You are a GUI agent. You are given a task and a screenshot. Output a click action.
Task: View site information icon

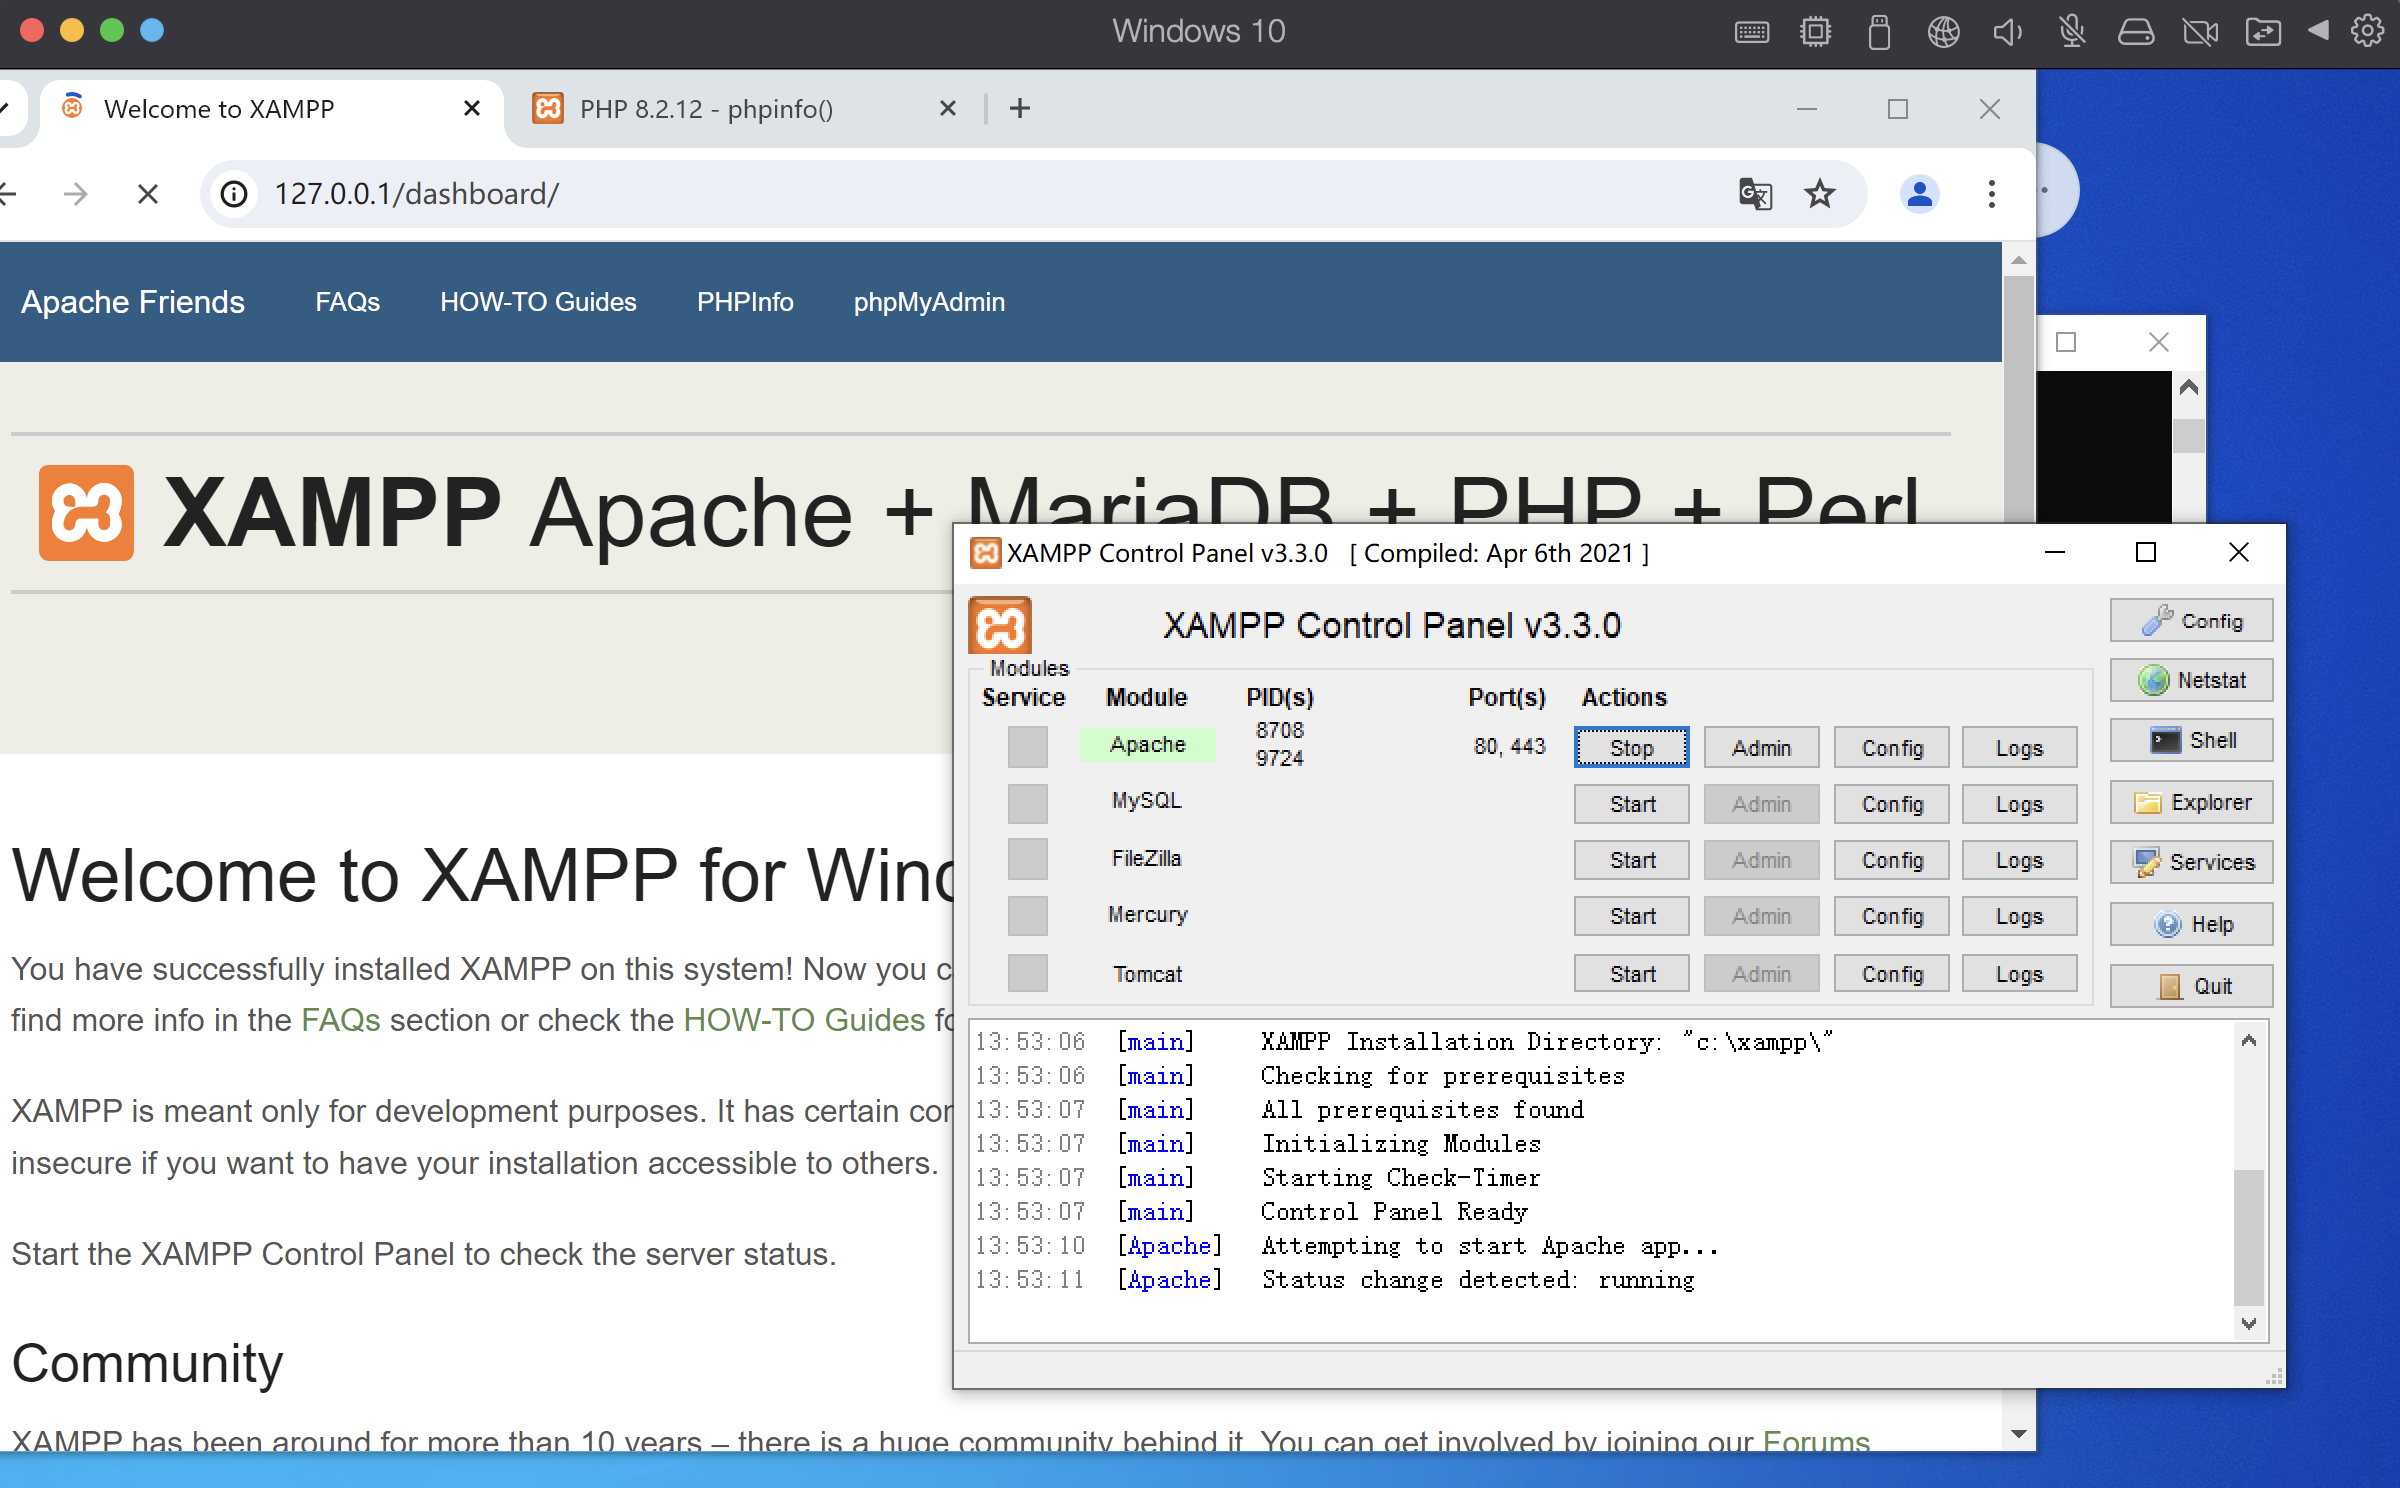point(234,194)
